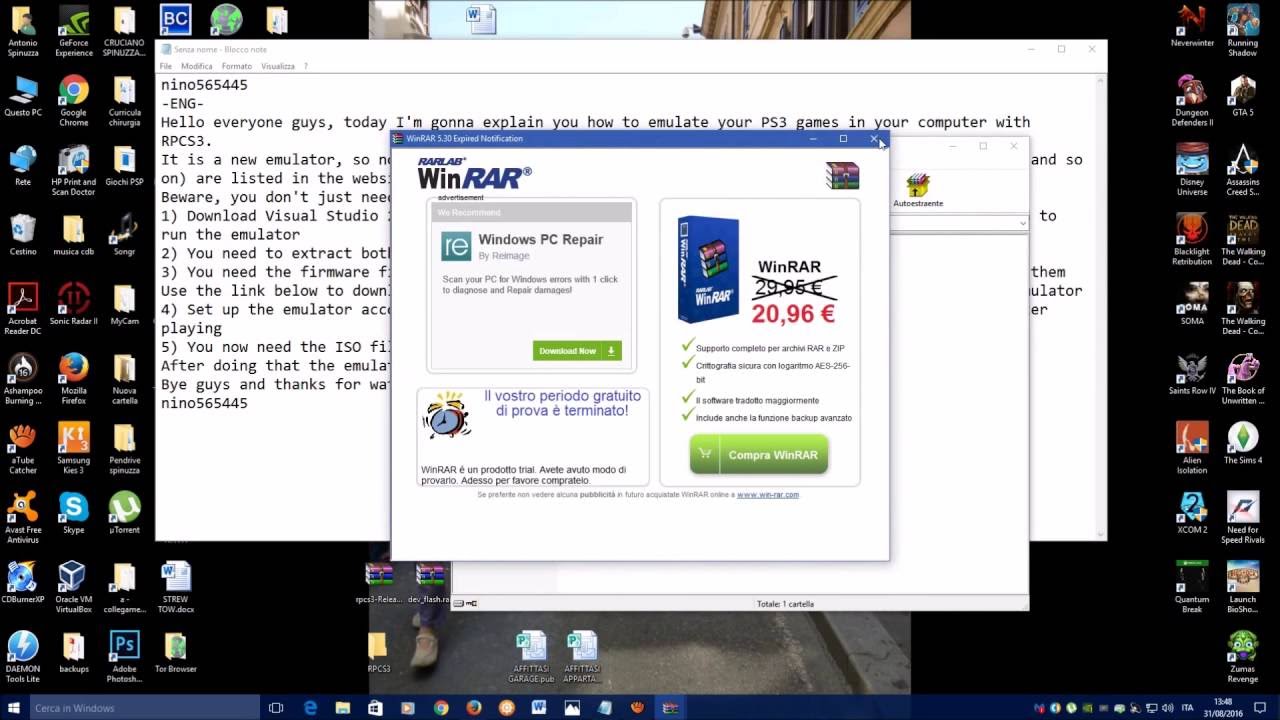Image resolution: width=1280 pixels, height=720 pixels.
Task: Open the Neverwinter game shortcut
Action: pos(1192,27)
